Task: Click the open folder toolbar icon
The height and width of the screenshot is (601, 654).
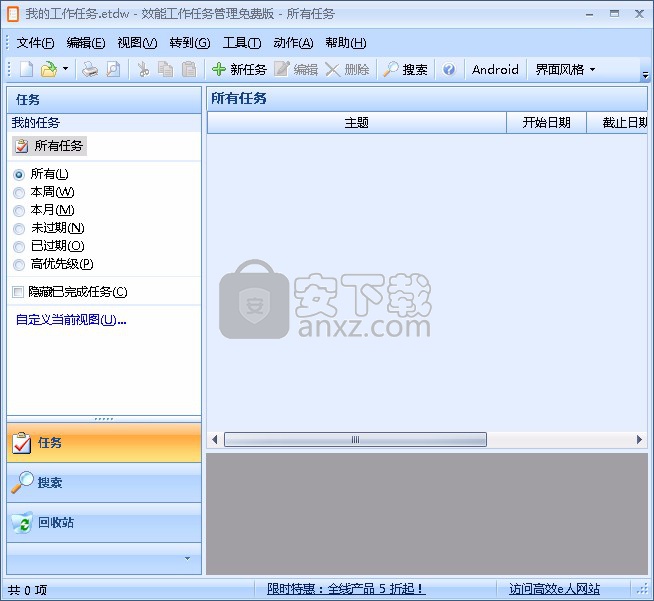Action: 48,69
